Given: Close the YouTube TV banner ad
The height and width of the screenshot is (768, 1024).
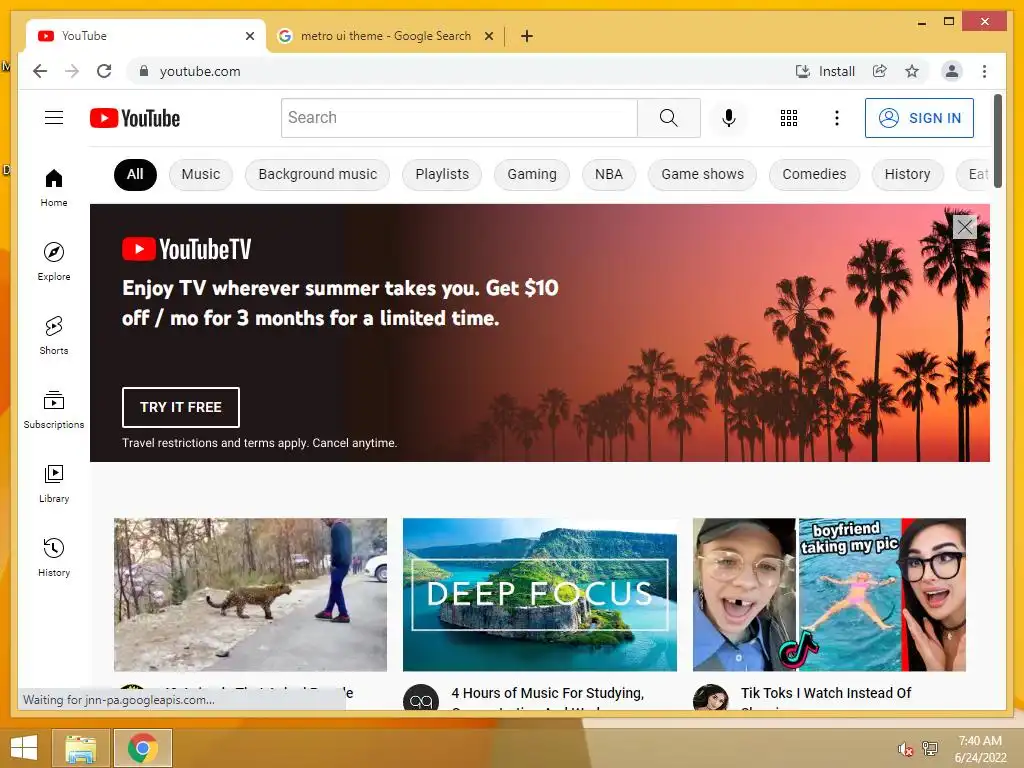Looking at the screenshot, I should tap(965, 227).
